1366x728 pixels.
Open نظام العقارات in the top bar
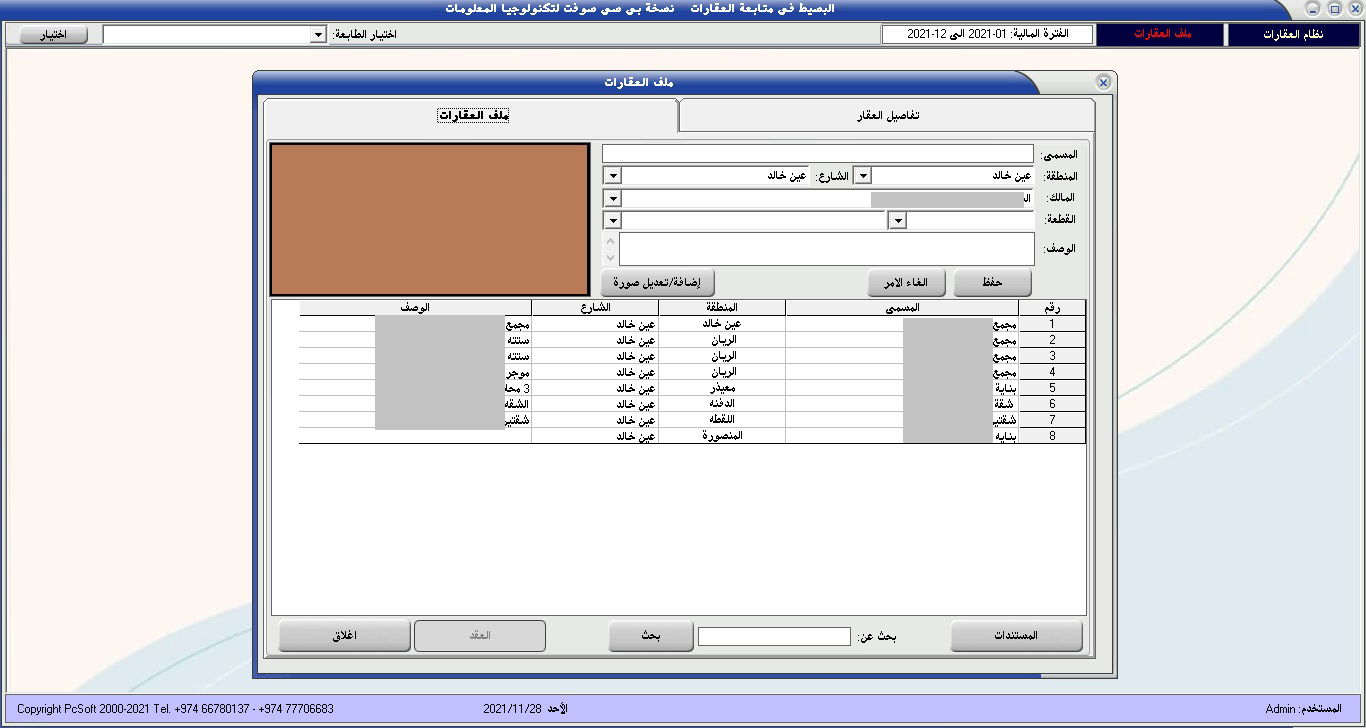tap(1293, 35)
